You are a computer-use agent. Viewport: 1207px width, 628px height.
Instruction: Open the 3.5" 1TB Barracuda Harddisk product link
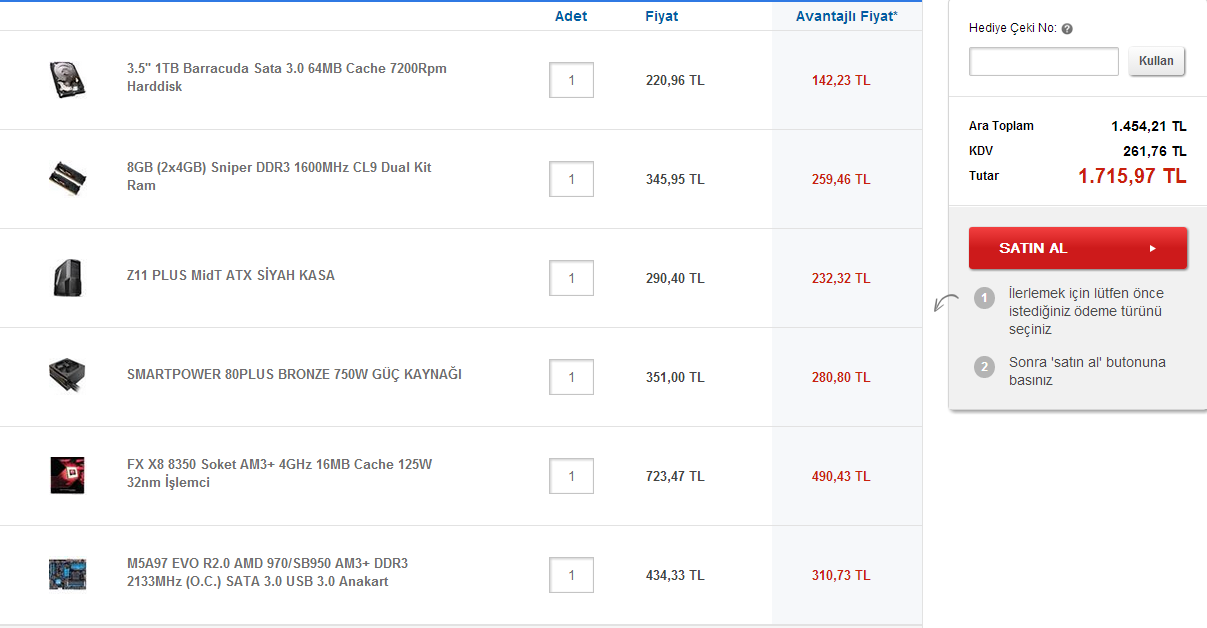[x=287, y=78]
